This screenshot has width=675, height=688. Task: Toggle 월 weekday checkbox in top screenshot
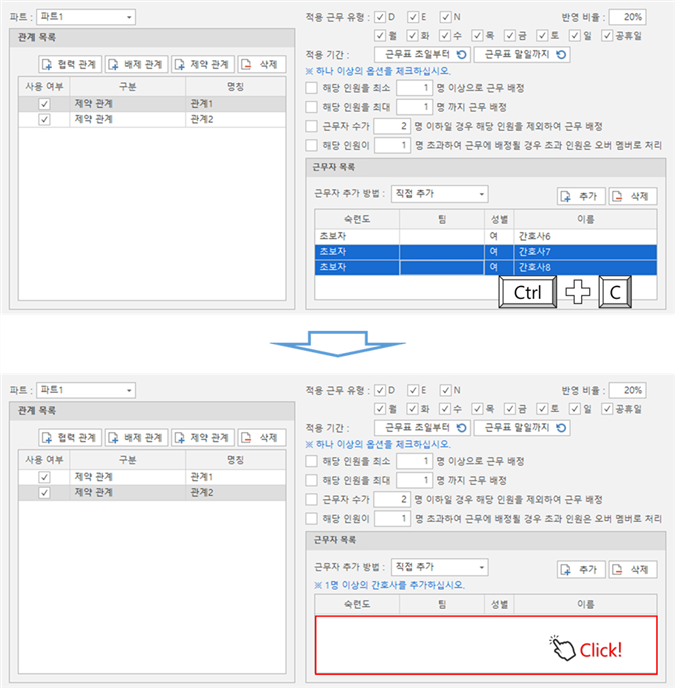point(380,36)
